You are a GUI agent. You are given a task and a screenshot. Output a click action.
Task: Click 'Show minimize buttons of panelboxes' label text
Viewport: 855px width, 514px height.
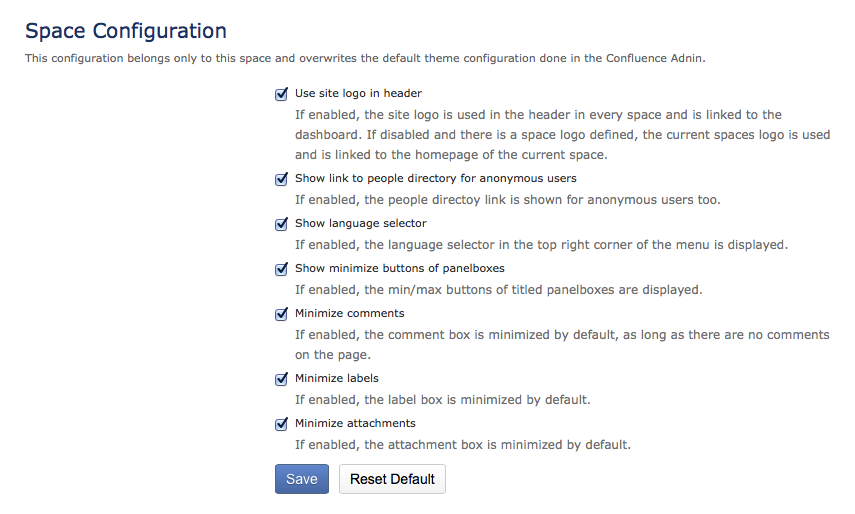coord(399,269)
